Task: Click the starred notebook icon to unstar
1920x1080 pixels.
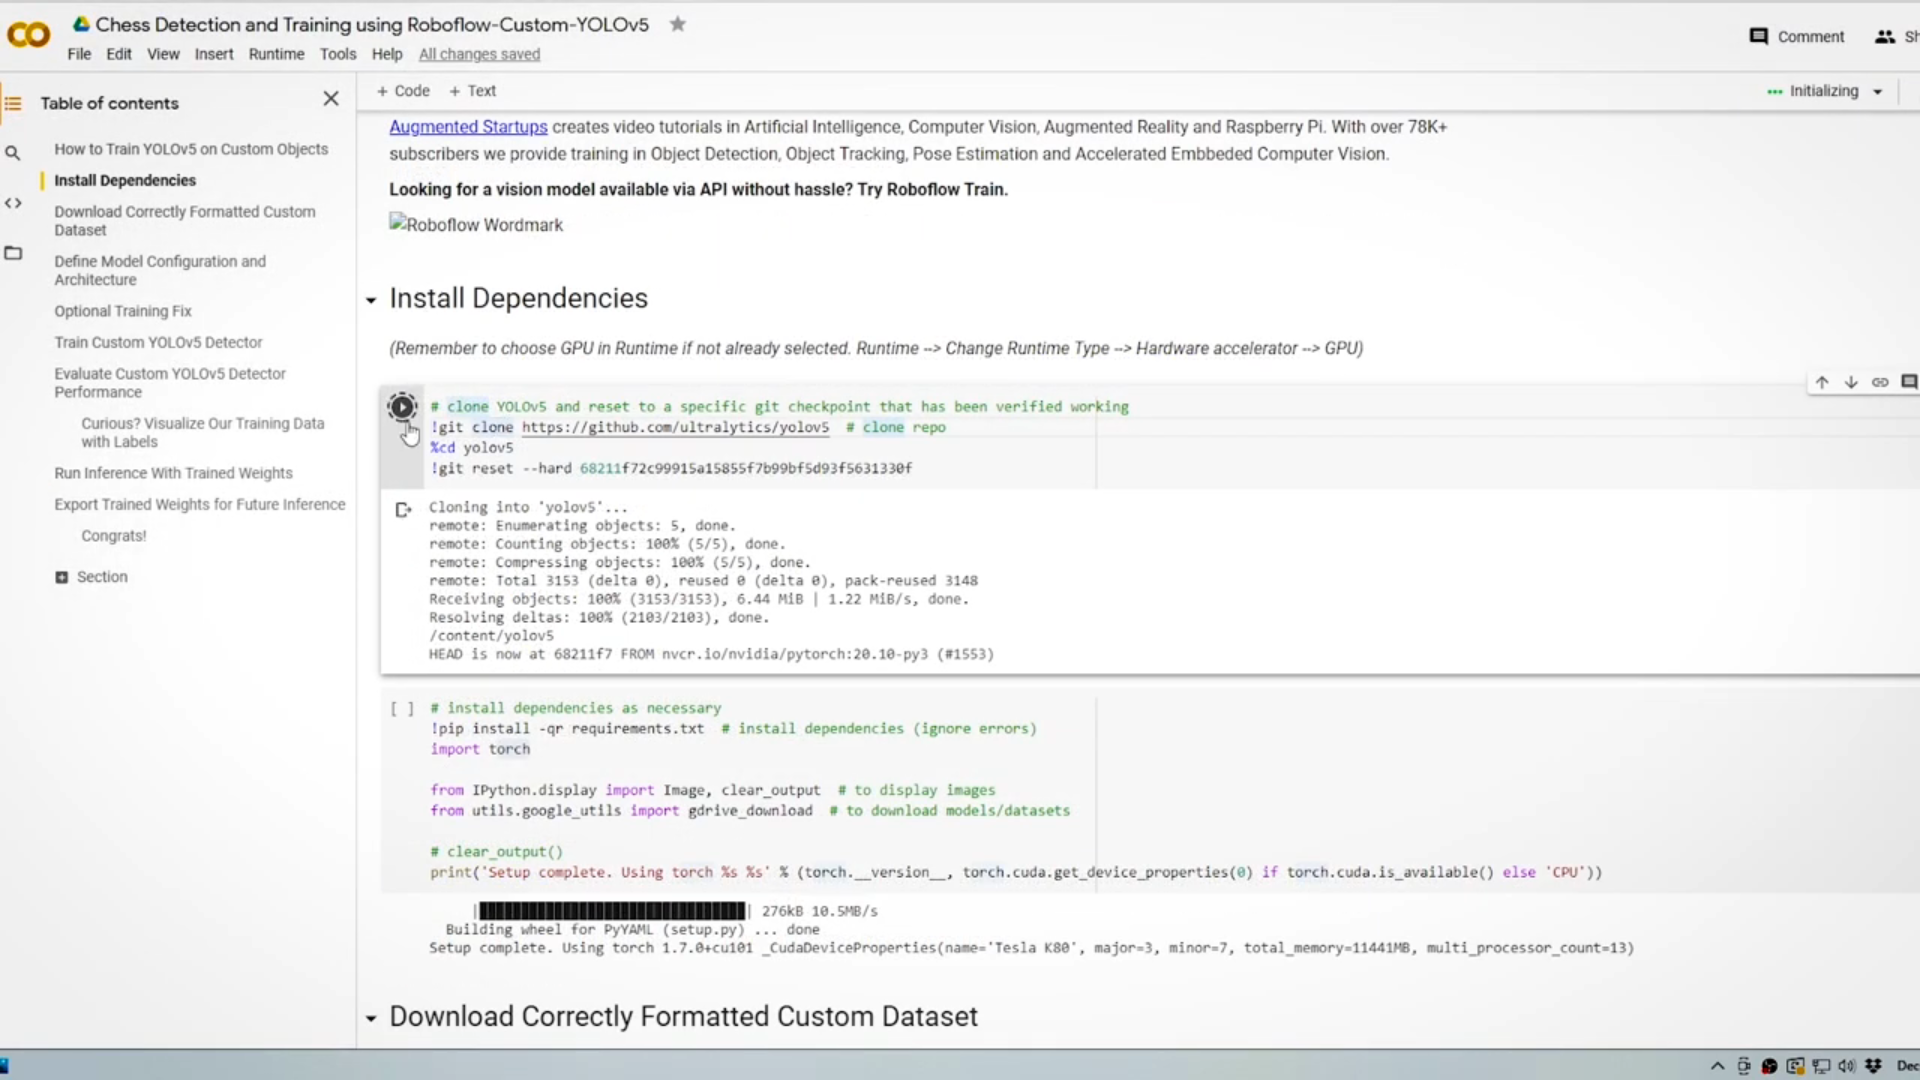Action: click(676, 22)
